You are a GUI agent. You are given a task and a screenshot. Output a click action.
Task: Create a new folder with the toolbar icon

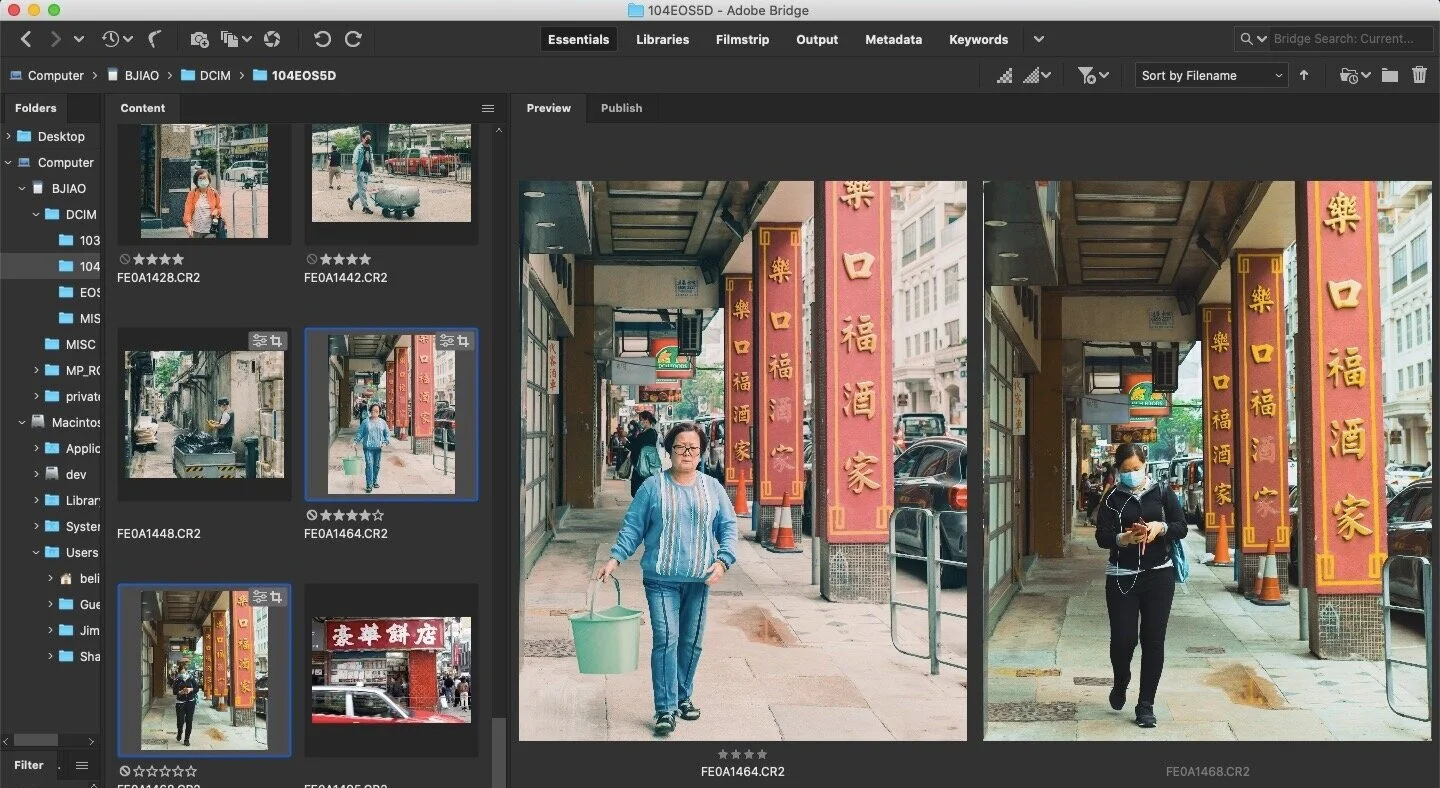(1390, 74)
